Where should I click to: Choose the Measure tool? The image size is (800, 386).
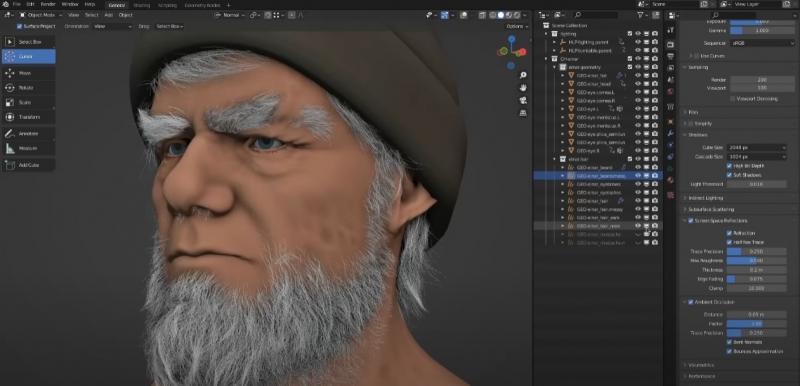(29, 148)
